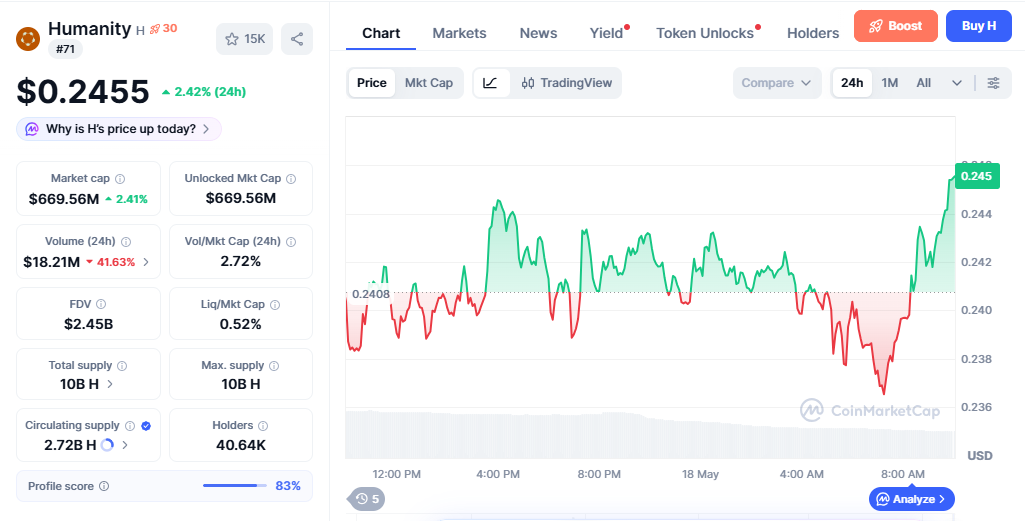
Task: Open chart settings sliders icon
Action: (x=993, y=83)
